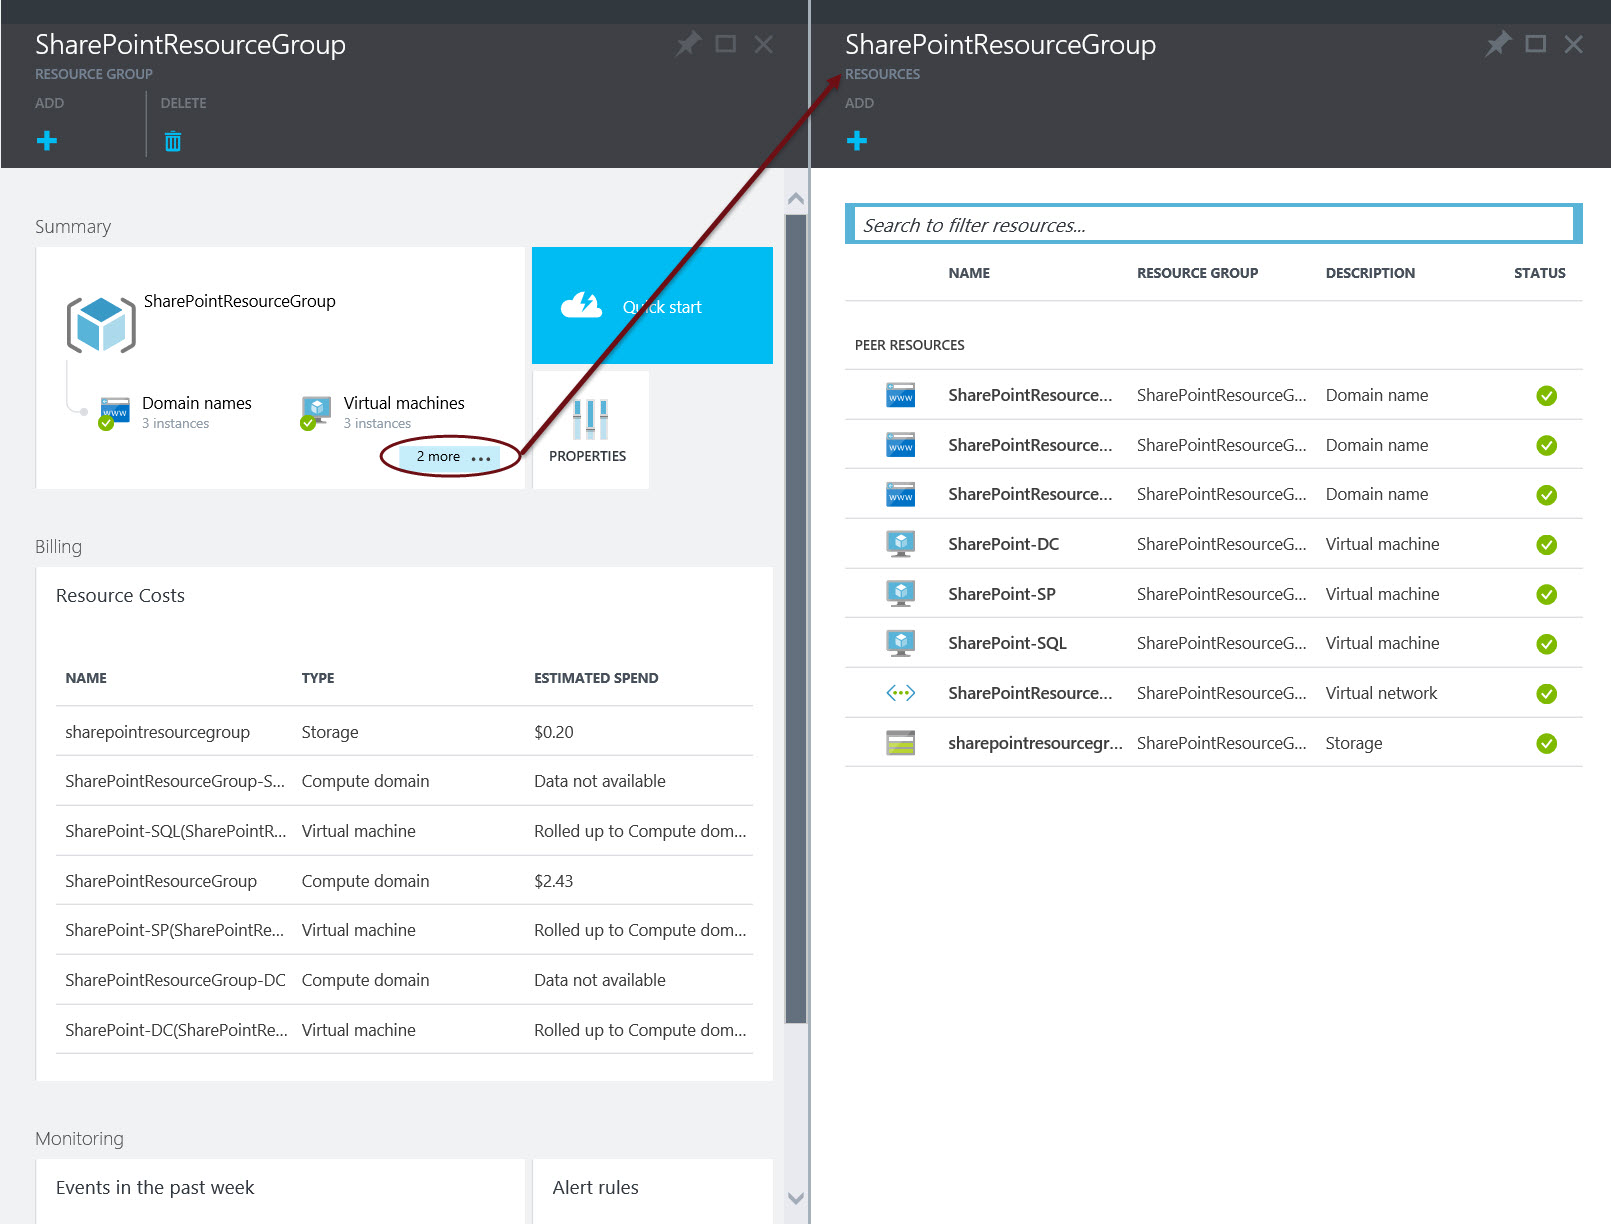This screenshot has width=1611, height=1224.
Task: Maximize the left Resource Group blade
Action: pos(726,44)
